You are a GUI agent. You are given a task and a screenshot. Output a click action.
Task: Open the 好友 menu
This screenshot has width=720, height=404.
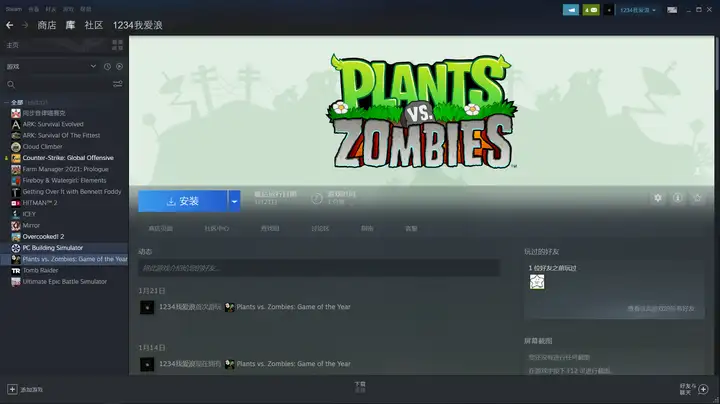pyautogui.click(x=51, y=9)
